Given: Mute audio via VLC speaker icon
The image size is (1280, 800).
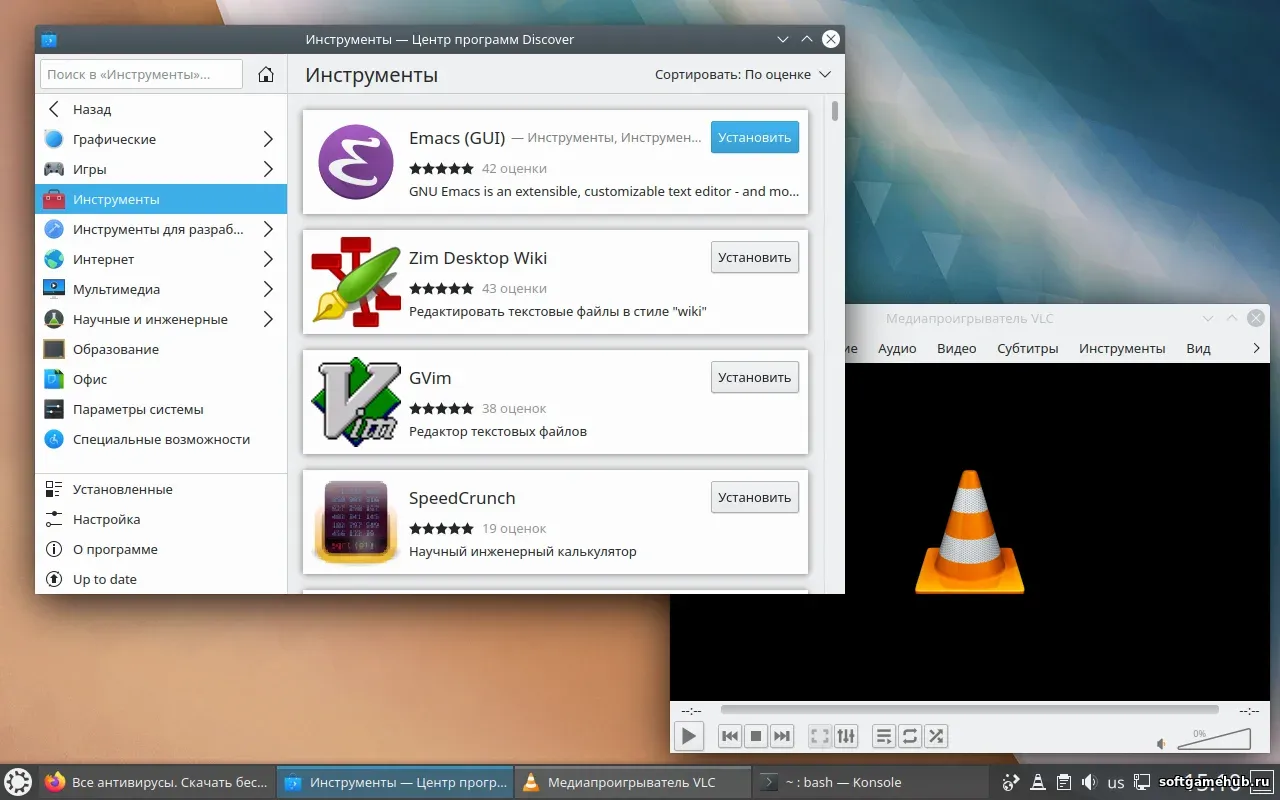Looking at the screenshot, I should click(x=1161, y=744).
